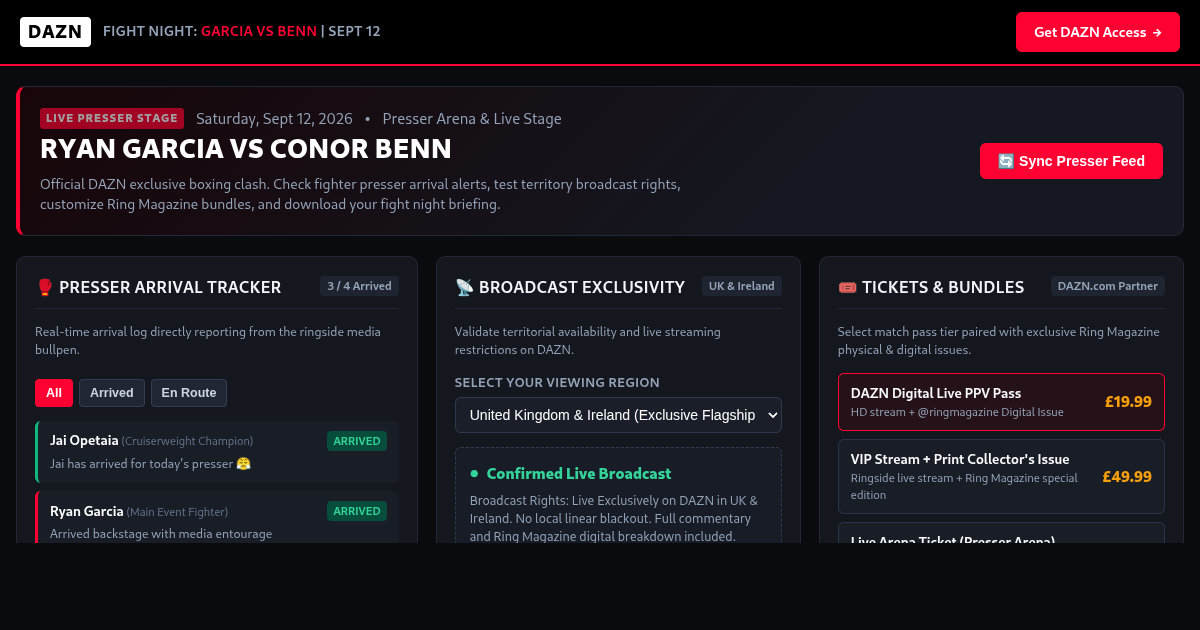Click the ticket icon beside Tickets & Bundles
The image size is (1200, 630).
click(847, 287)
